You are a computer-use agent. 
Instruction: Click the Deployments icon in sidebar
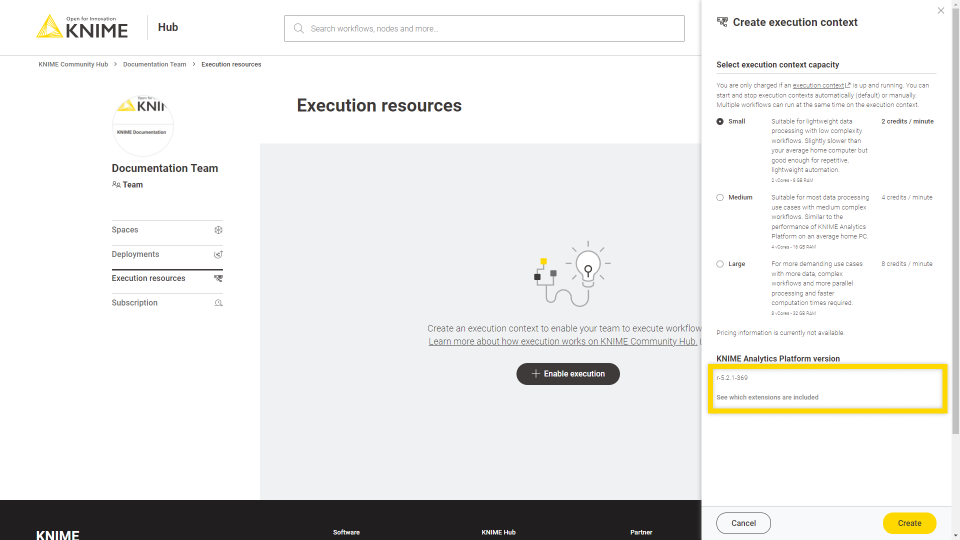(218, 254)
